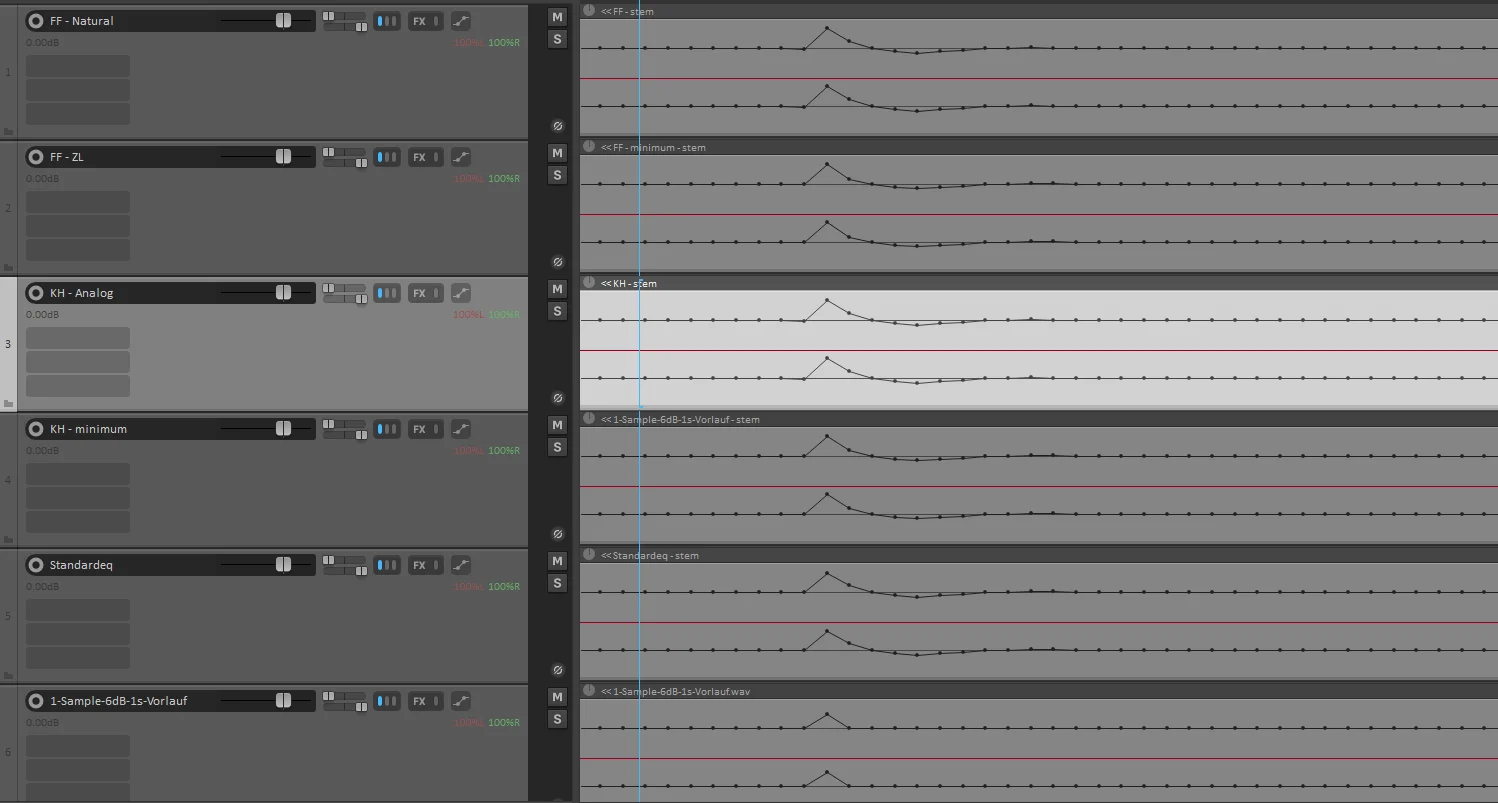Viewport: 1498px width, 803px height.
Task: Click the knob on the KH - stem item
Action: tap(589, 283)
